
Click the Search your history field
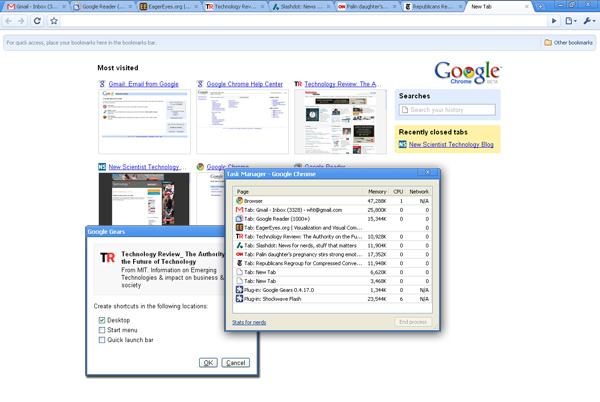point(447,110)
